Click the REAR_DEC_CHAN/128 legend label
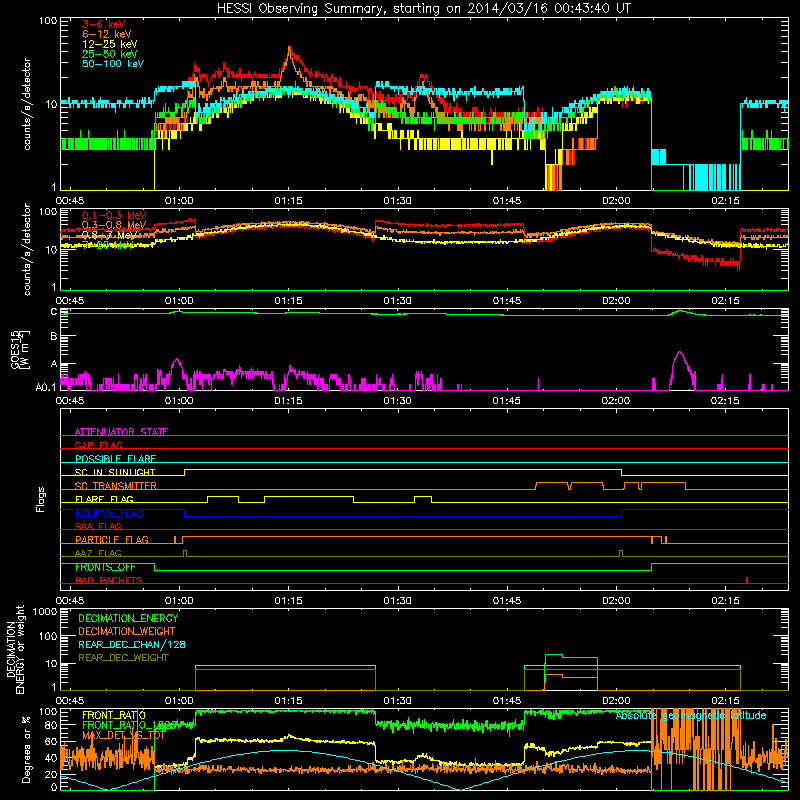 tap(132, 644)
